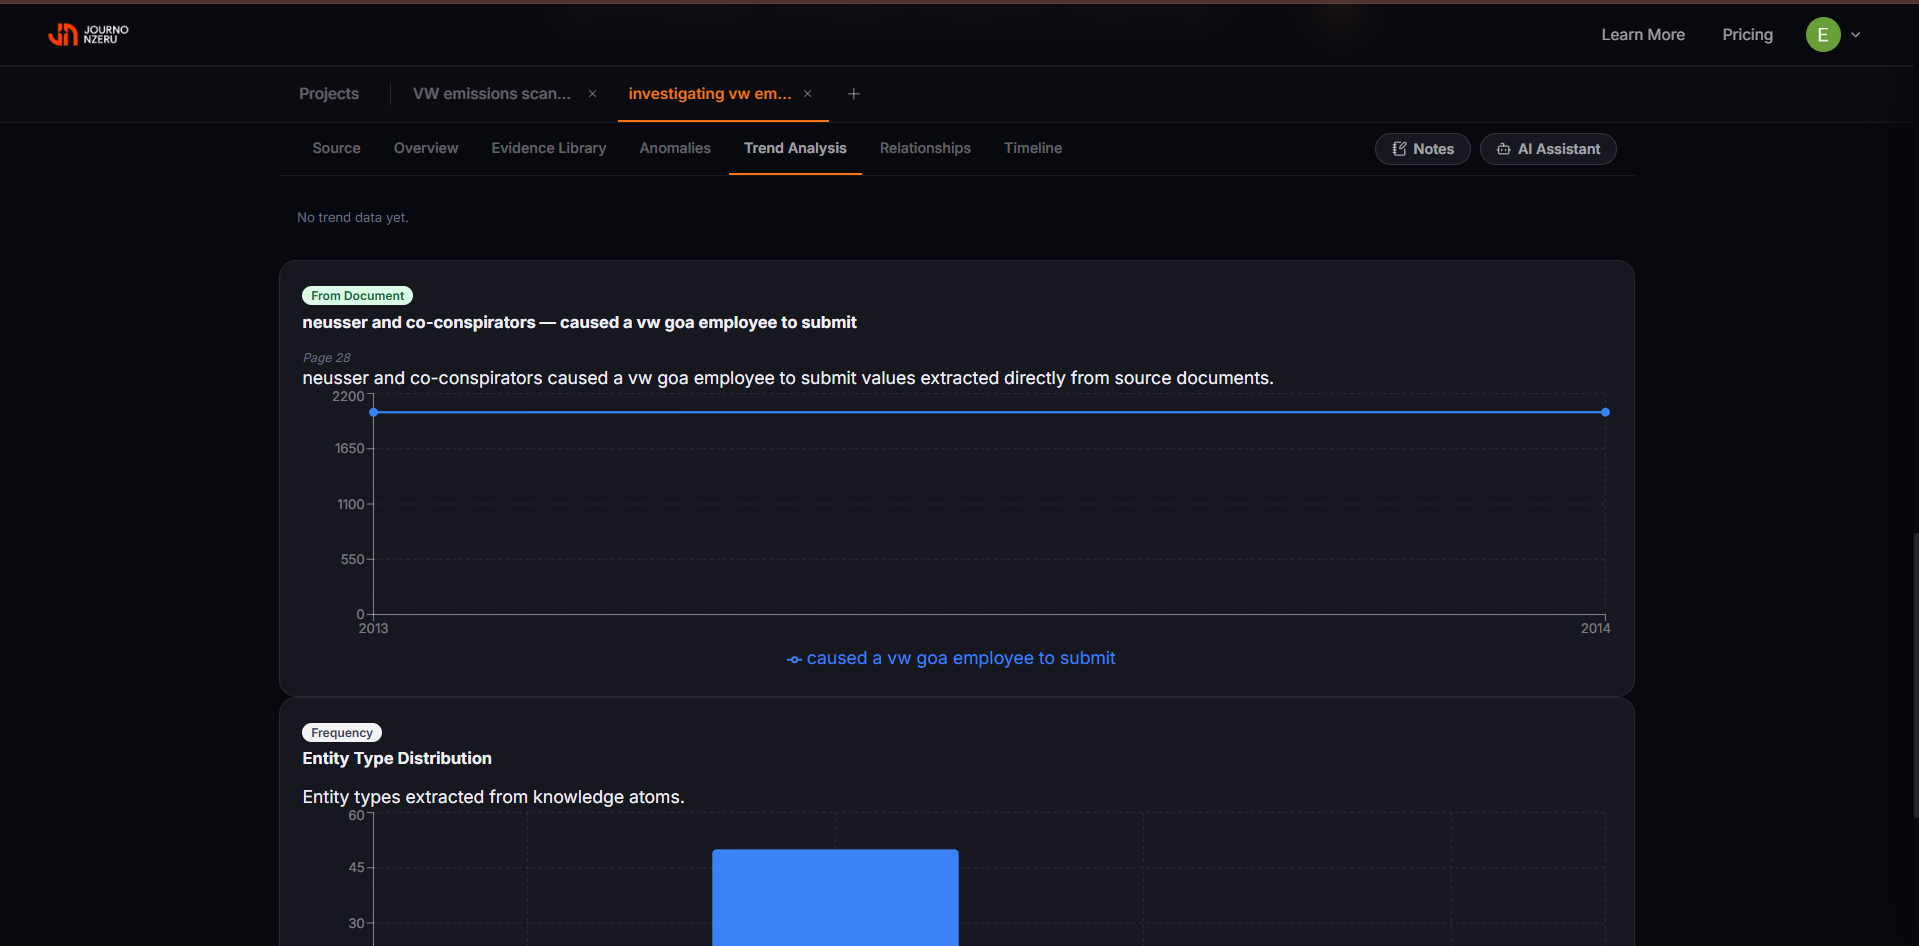This screenshot has width=1919, height=946.
Task: Open the Pricing page
Action: 1747,35
